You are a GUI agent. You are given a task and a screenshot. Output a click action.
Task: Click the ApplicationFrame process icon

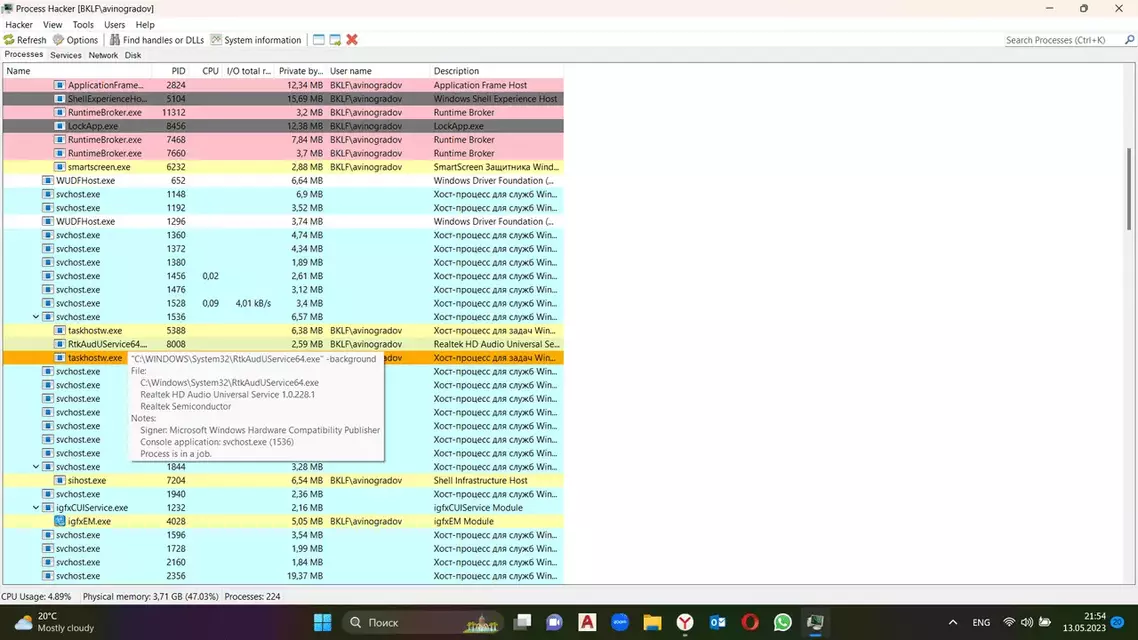point(60,85)
